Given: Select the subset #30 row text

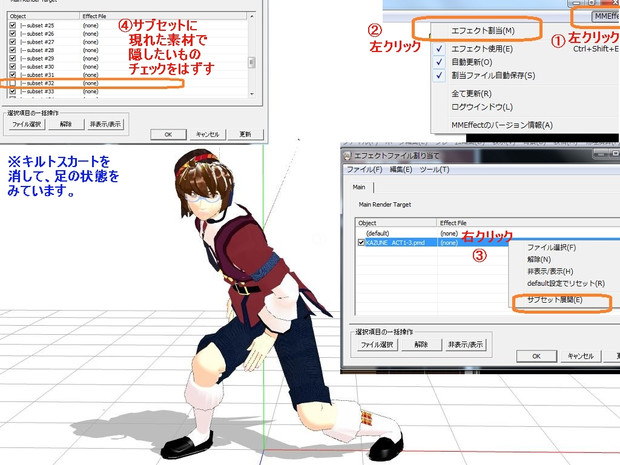Looking at the screenshot, I should 40,66.
